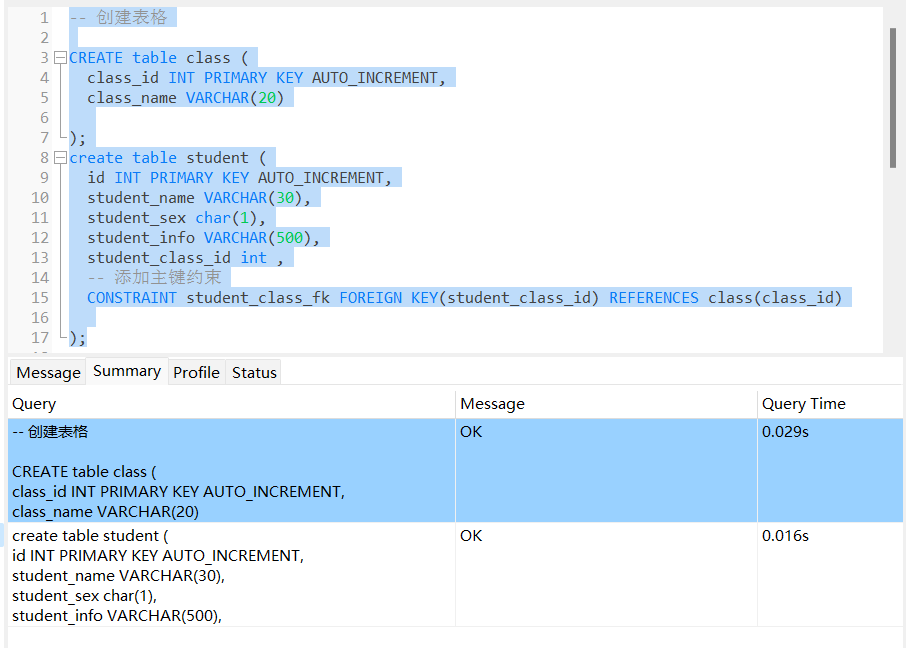
Task: Click line number 4 in the gutter
Action: (x=45, y=78)
